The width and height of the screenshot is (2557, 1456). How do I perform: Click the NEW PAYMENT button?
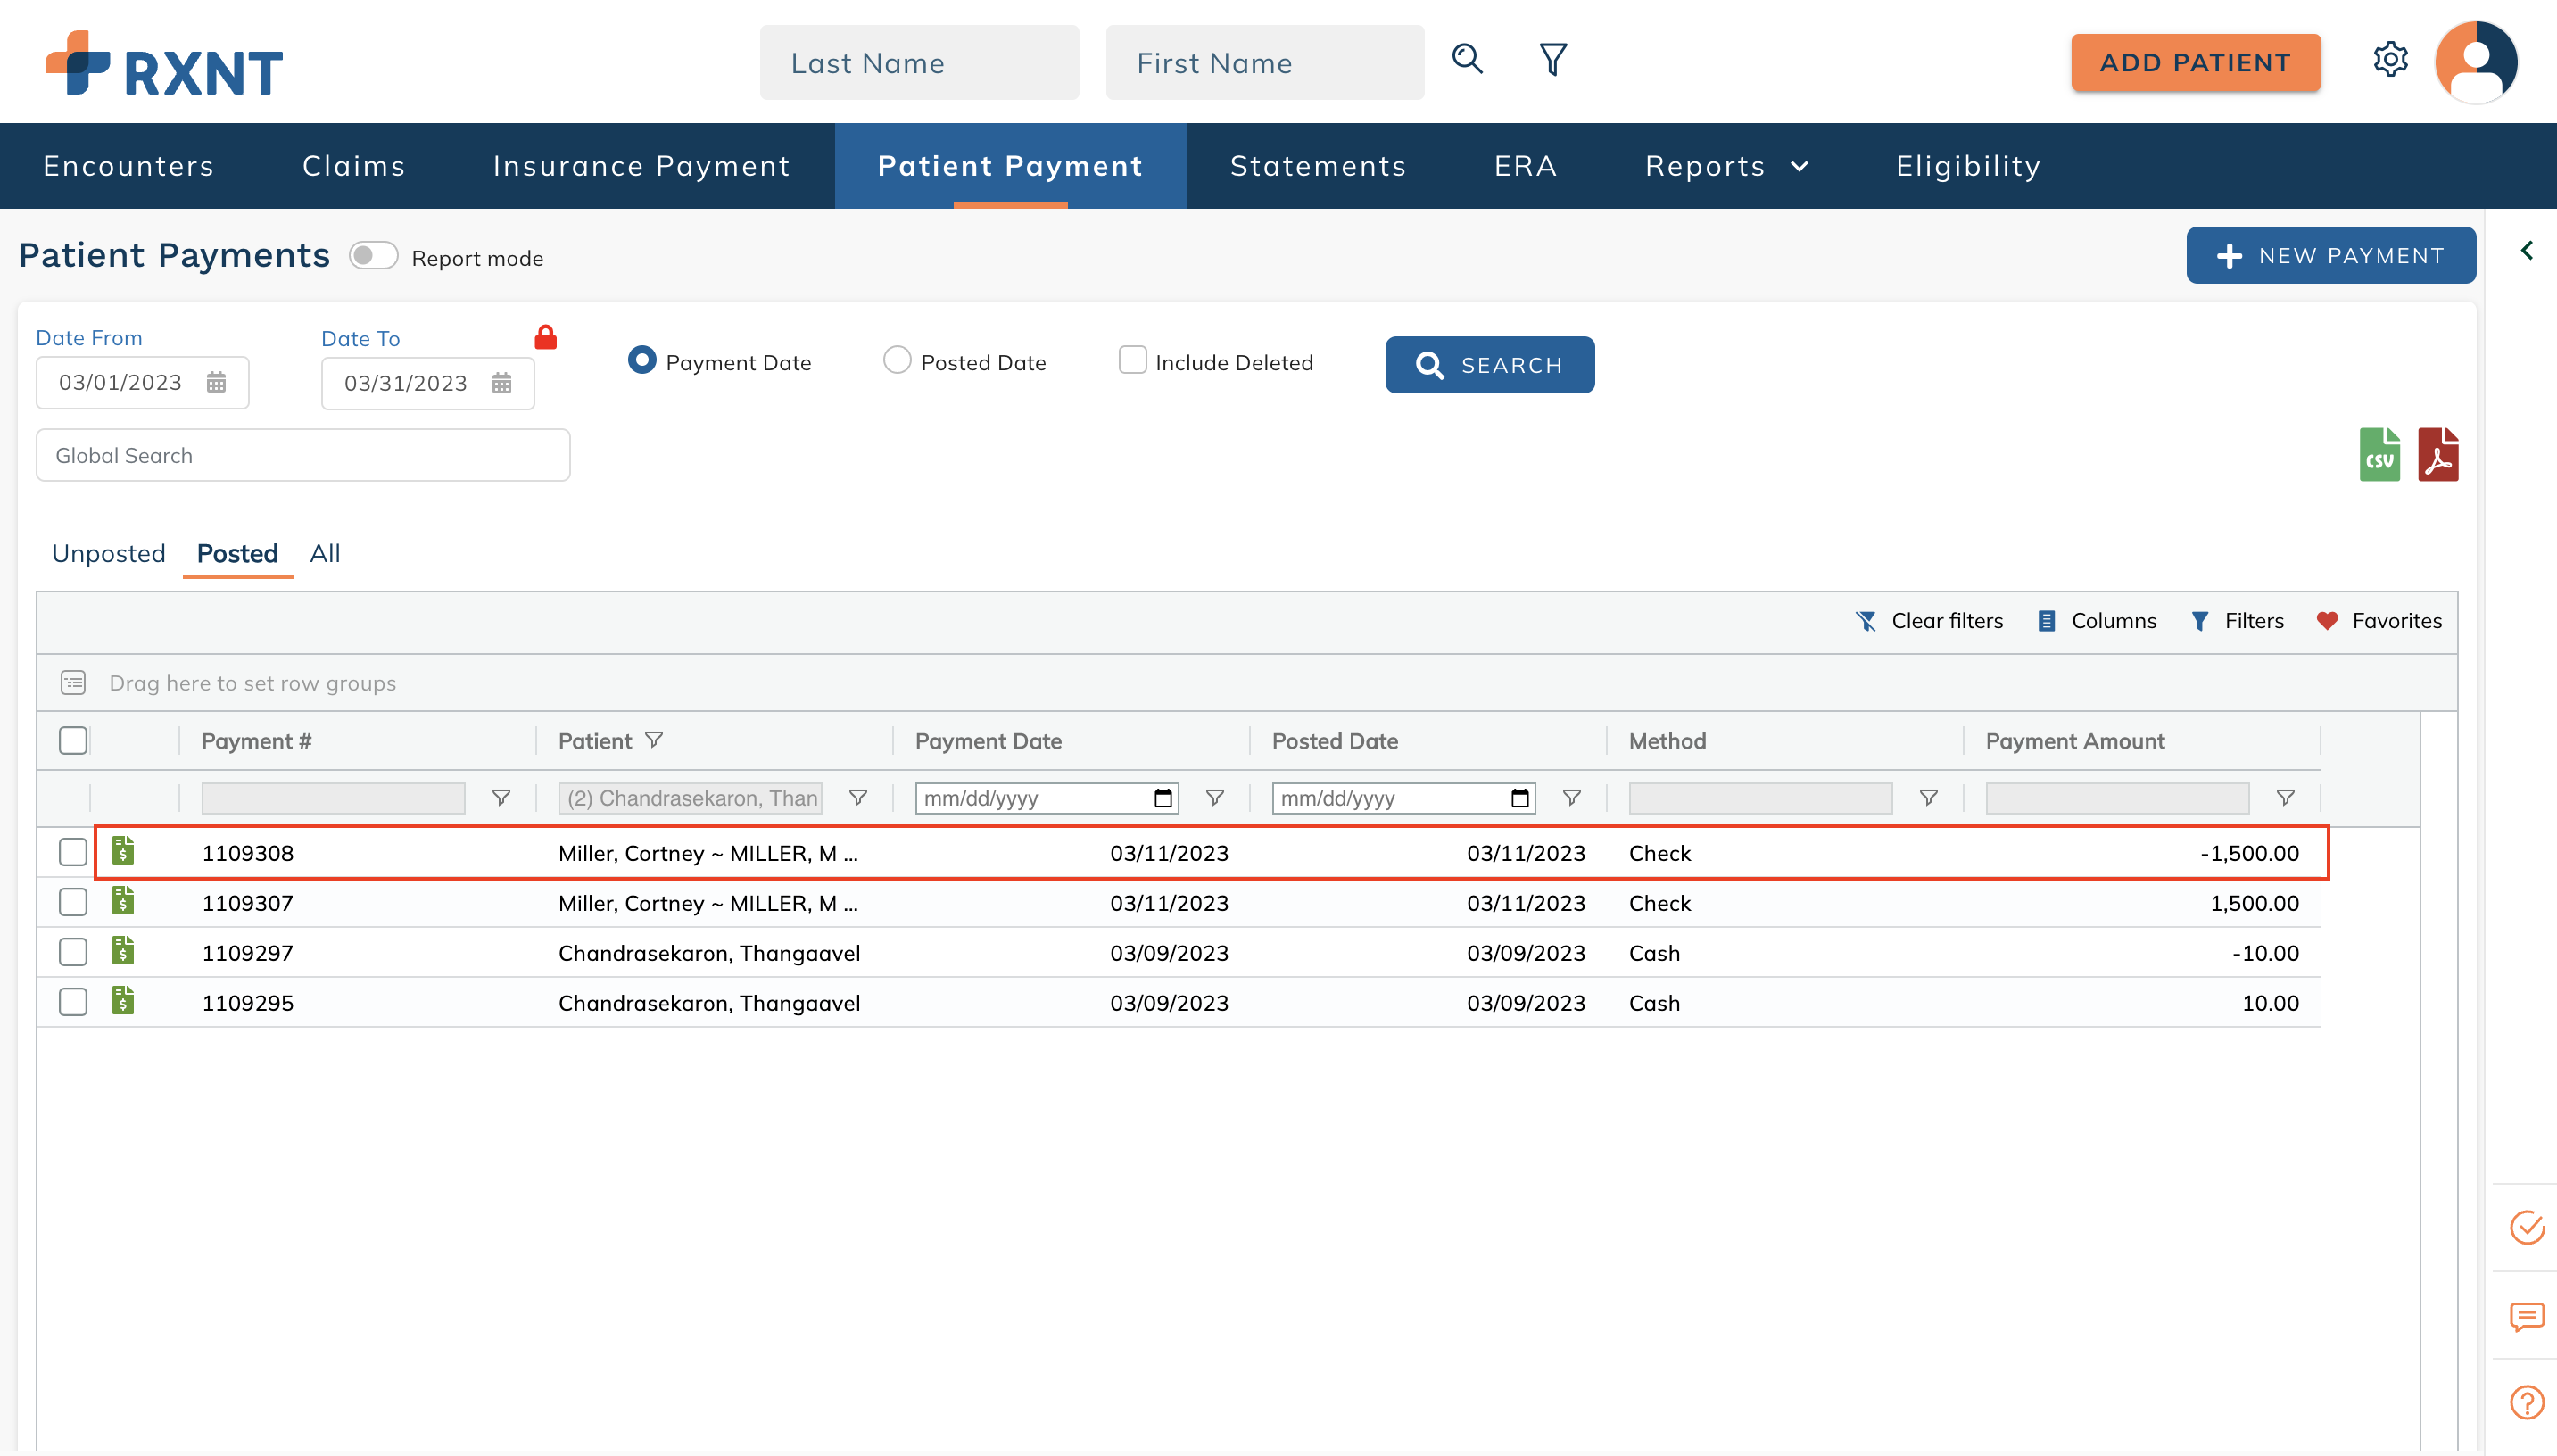tap(2331, 255)
